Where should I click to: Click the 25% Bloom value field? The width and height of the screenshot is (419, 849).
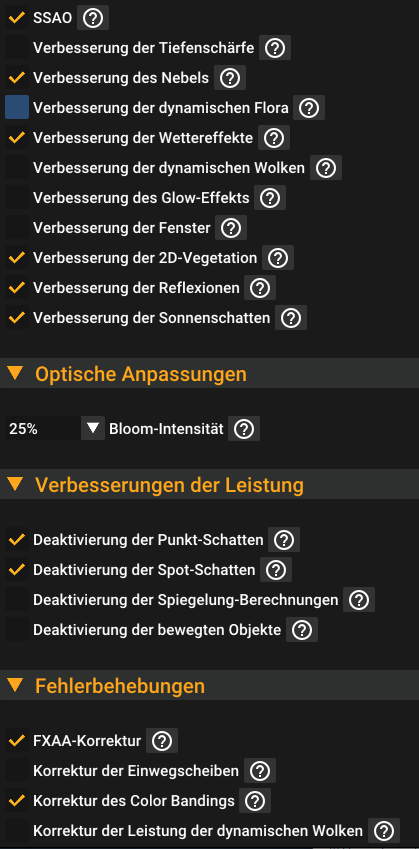pos(43,429)
